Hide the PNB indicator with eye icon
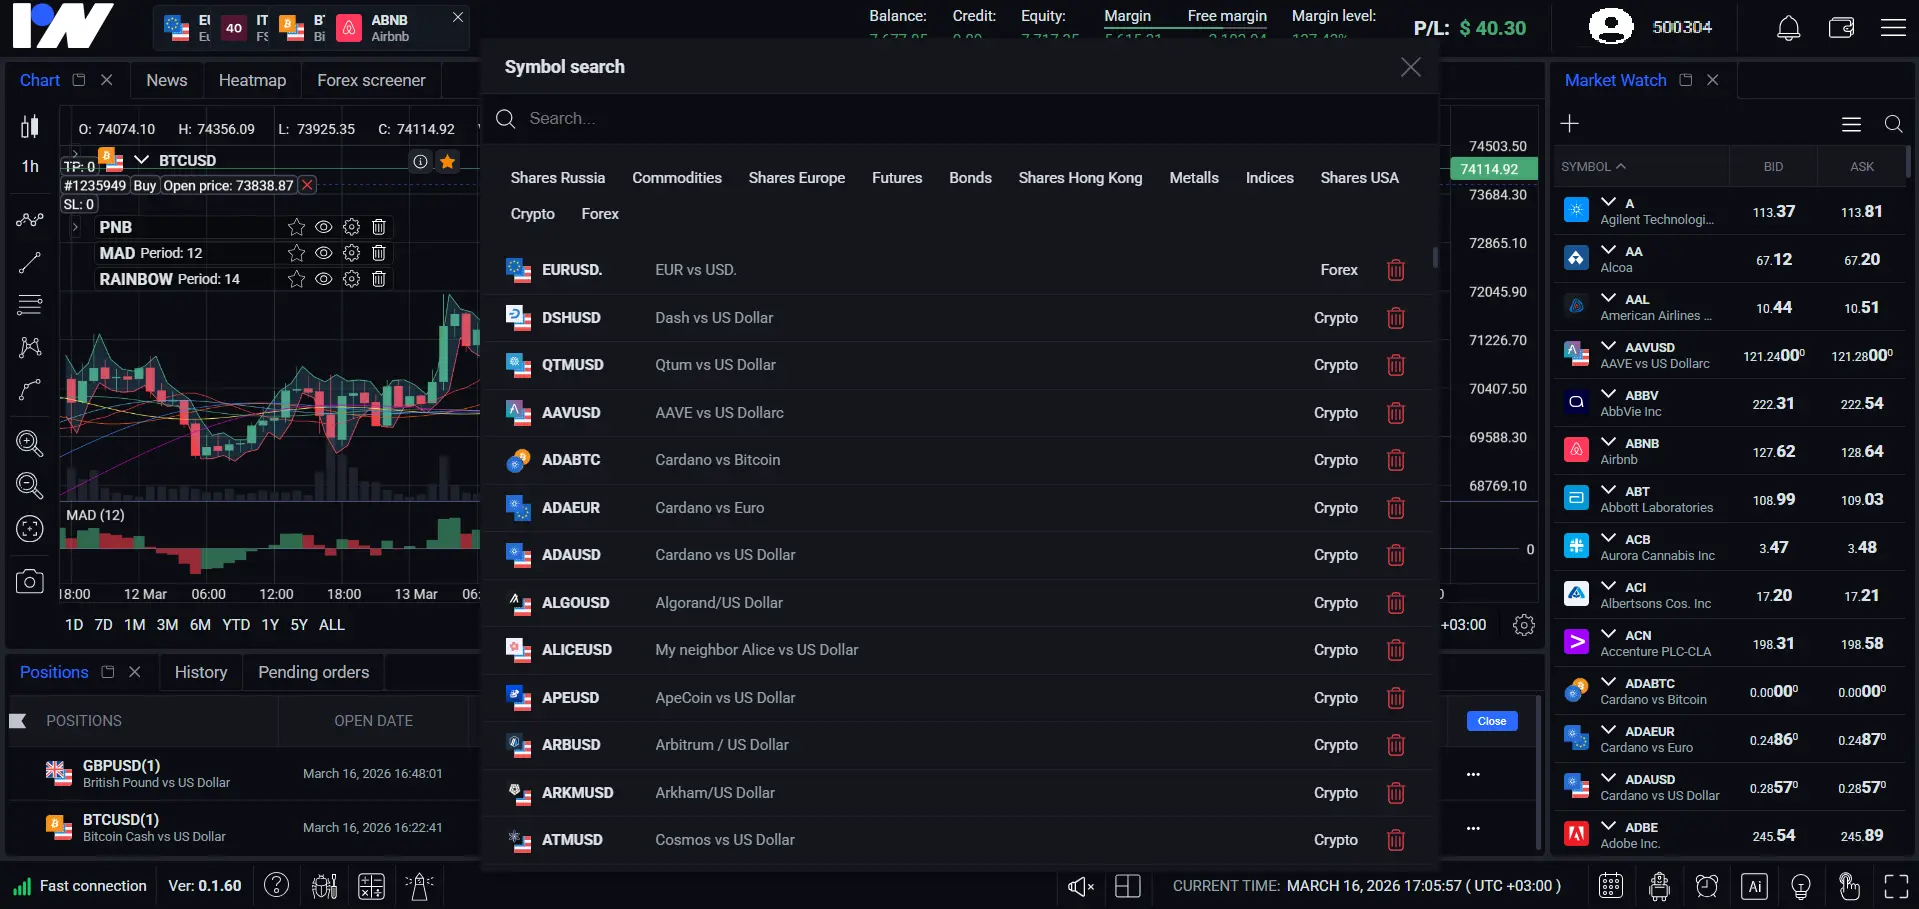 [x=324, y=227]
